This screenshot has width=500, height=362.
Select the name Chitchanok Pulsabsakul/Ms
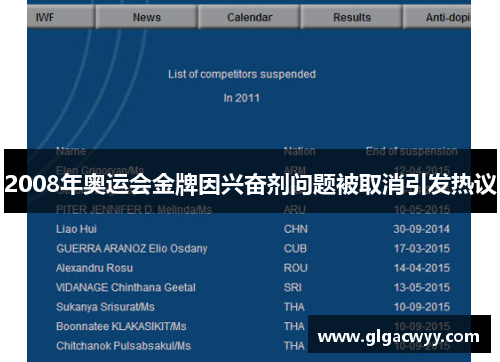123,346
